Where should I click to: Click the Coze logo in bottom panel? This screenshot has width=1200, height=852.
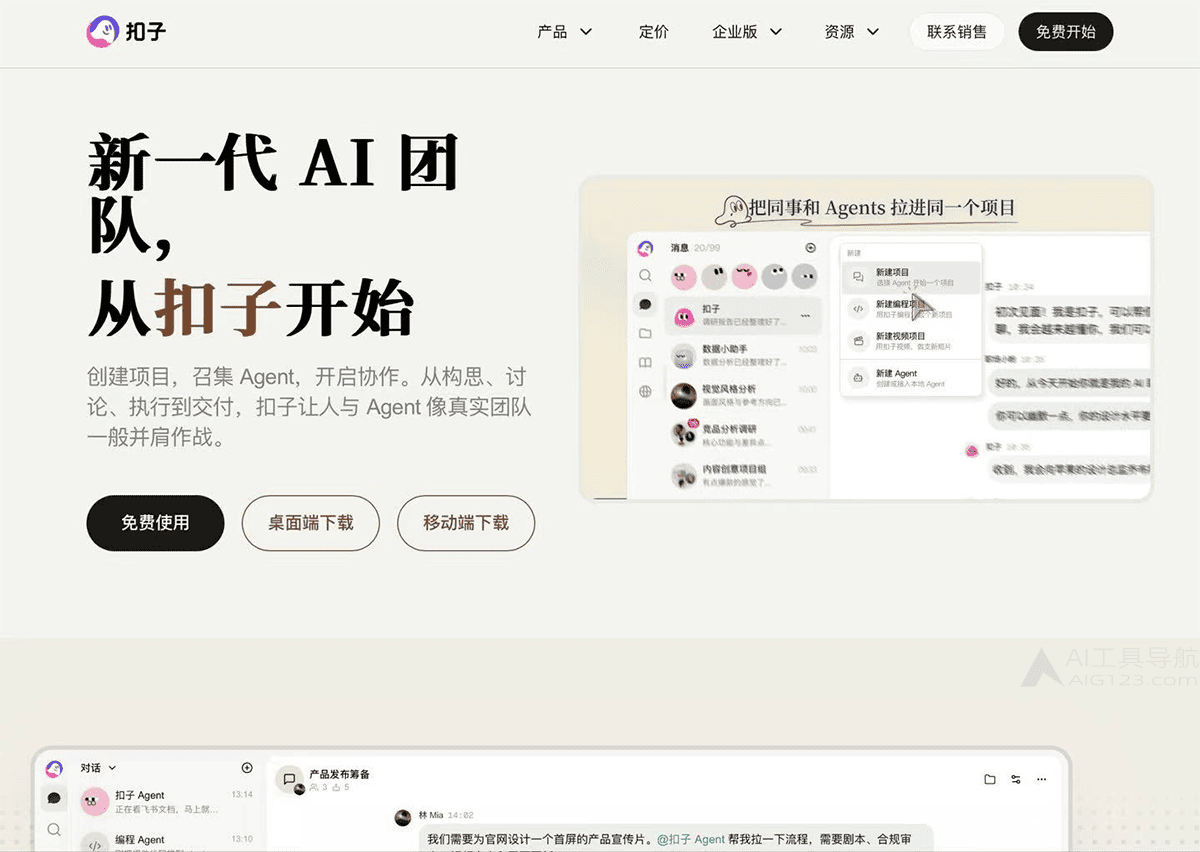(x=54, y=769)
